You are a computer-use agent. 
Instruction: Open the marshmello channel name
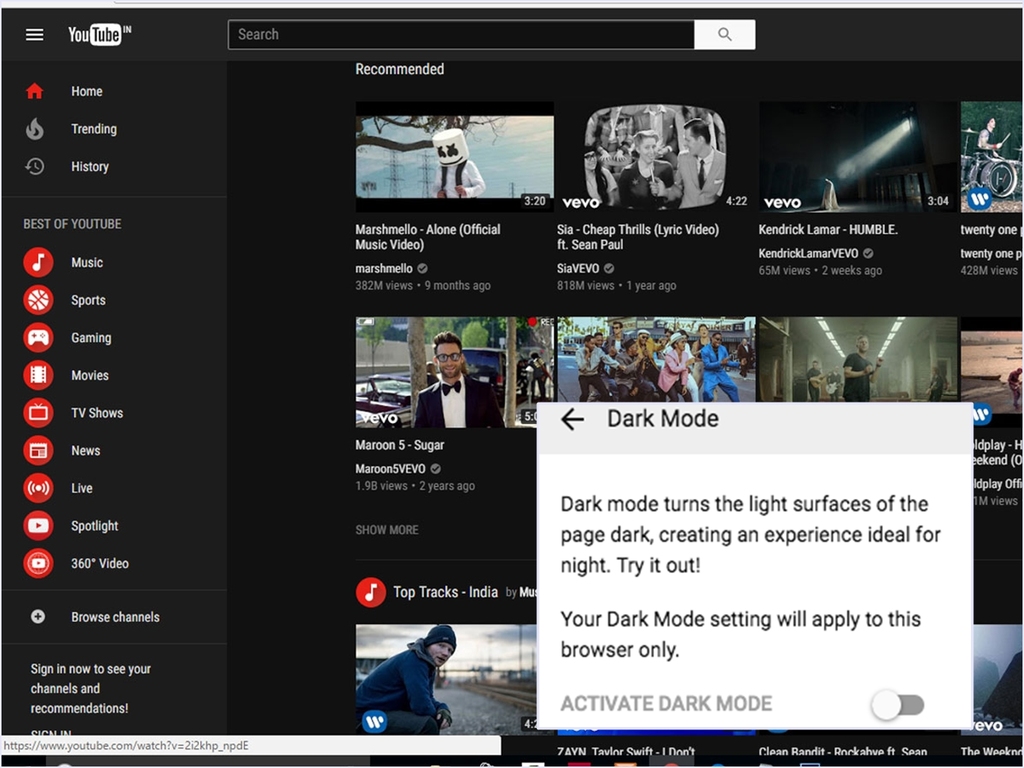tap(384, 268)
